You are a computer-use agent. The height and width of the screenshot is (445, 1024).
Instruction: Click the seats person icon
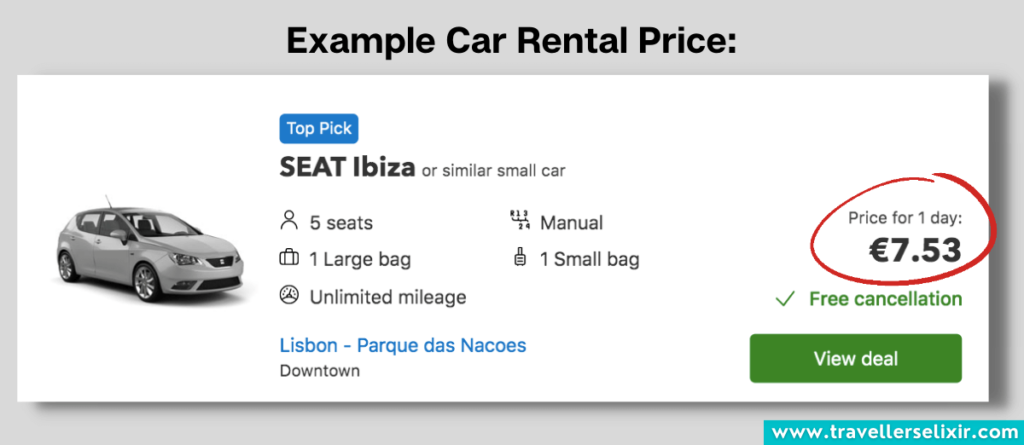coord(290,221)
